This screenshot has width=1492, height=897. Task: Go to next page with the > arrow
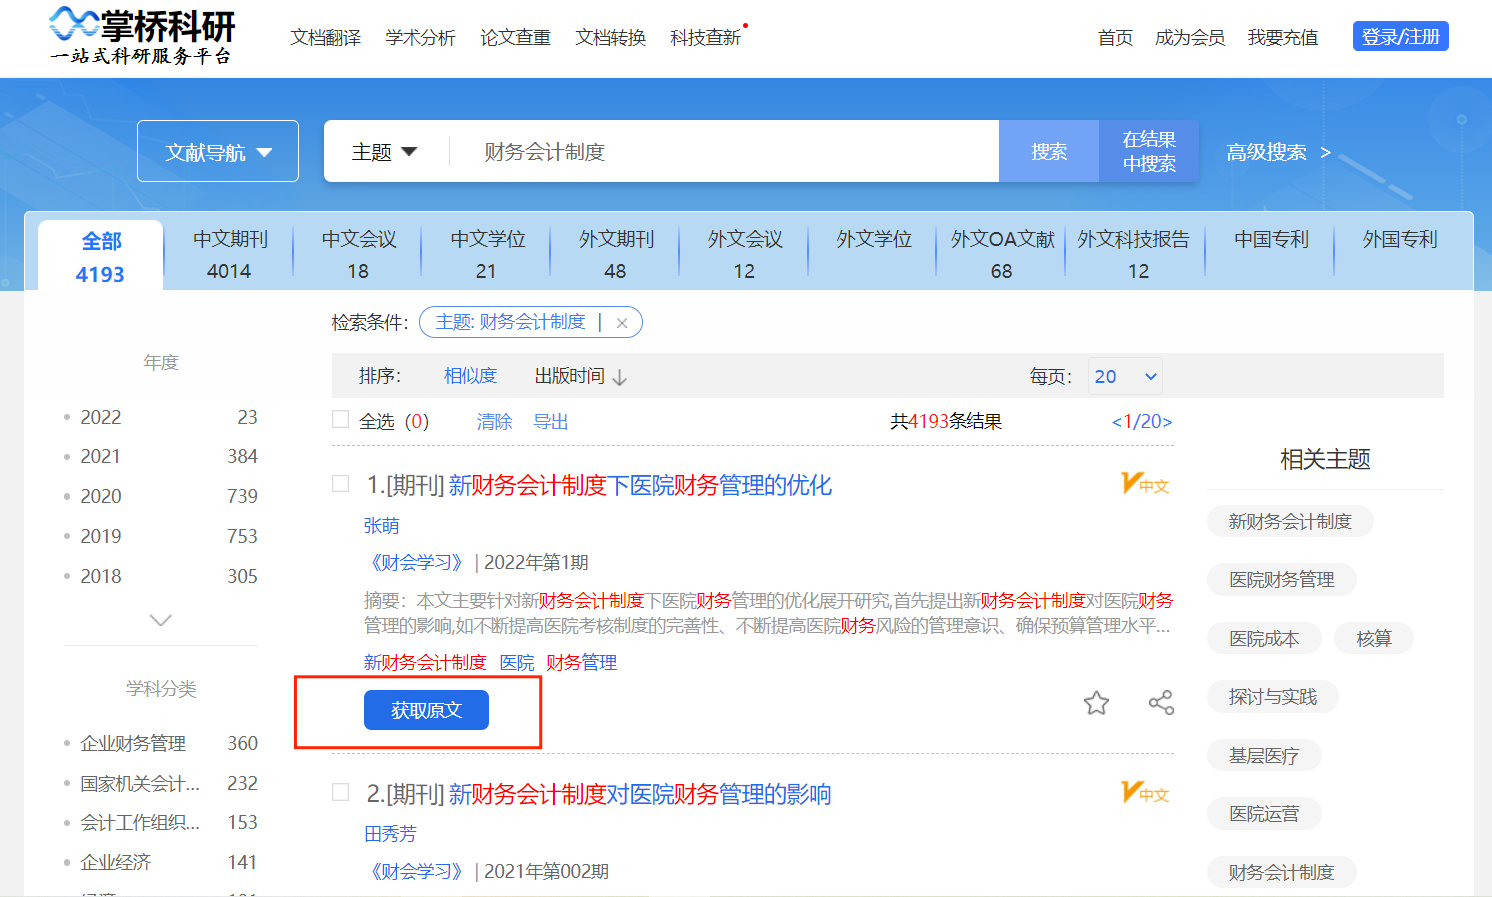1167,422
